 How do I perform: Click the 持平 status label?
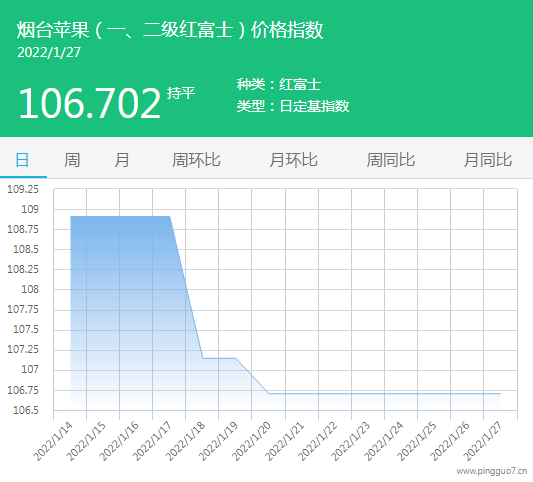(x=181, y=93)
